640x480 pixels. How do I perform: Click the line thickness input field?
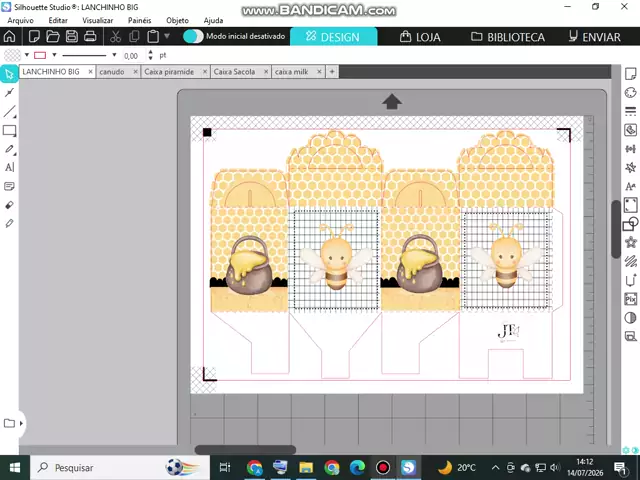133,56
